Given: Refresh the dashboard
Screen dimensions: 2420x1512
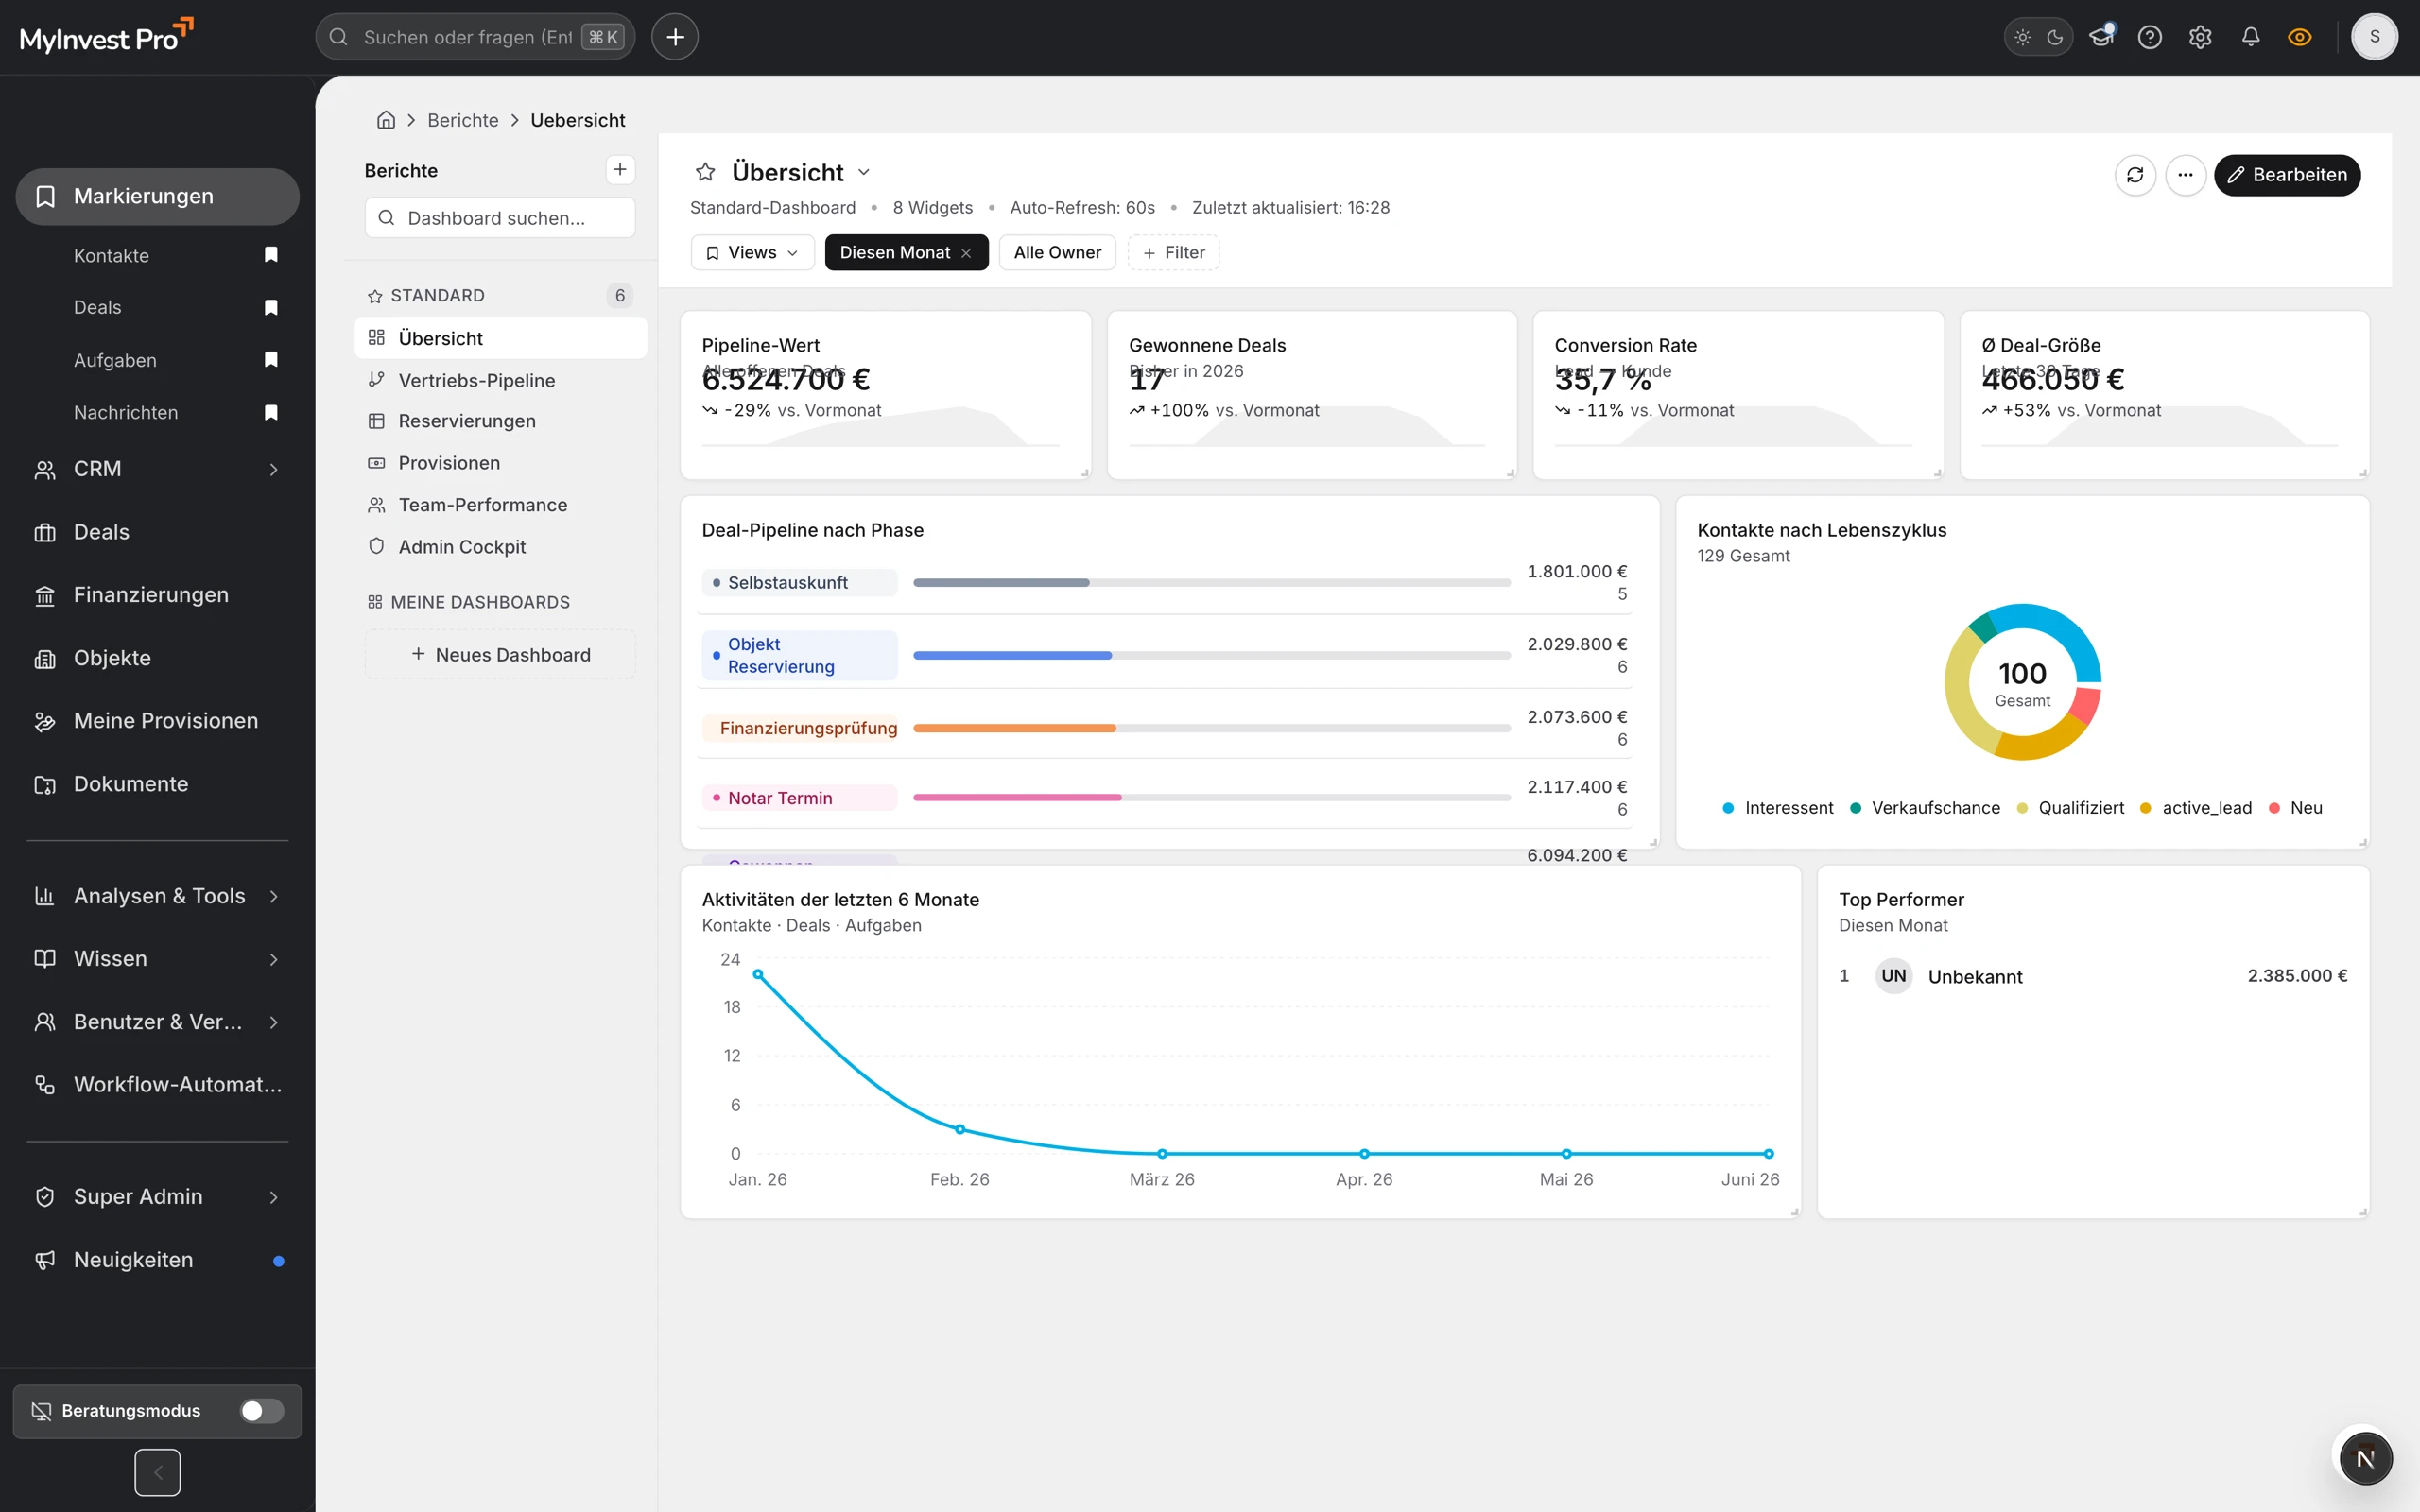Looking at the screenshot, I should (2135, 175).
